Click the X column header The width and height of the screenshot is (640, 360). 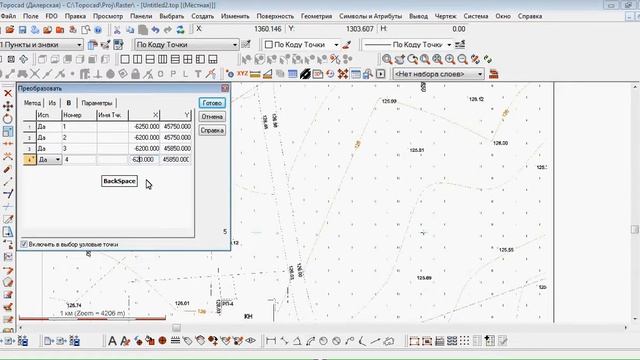click(144, 115)
